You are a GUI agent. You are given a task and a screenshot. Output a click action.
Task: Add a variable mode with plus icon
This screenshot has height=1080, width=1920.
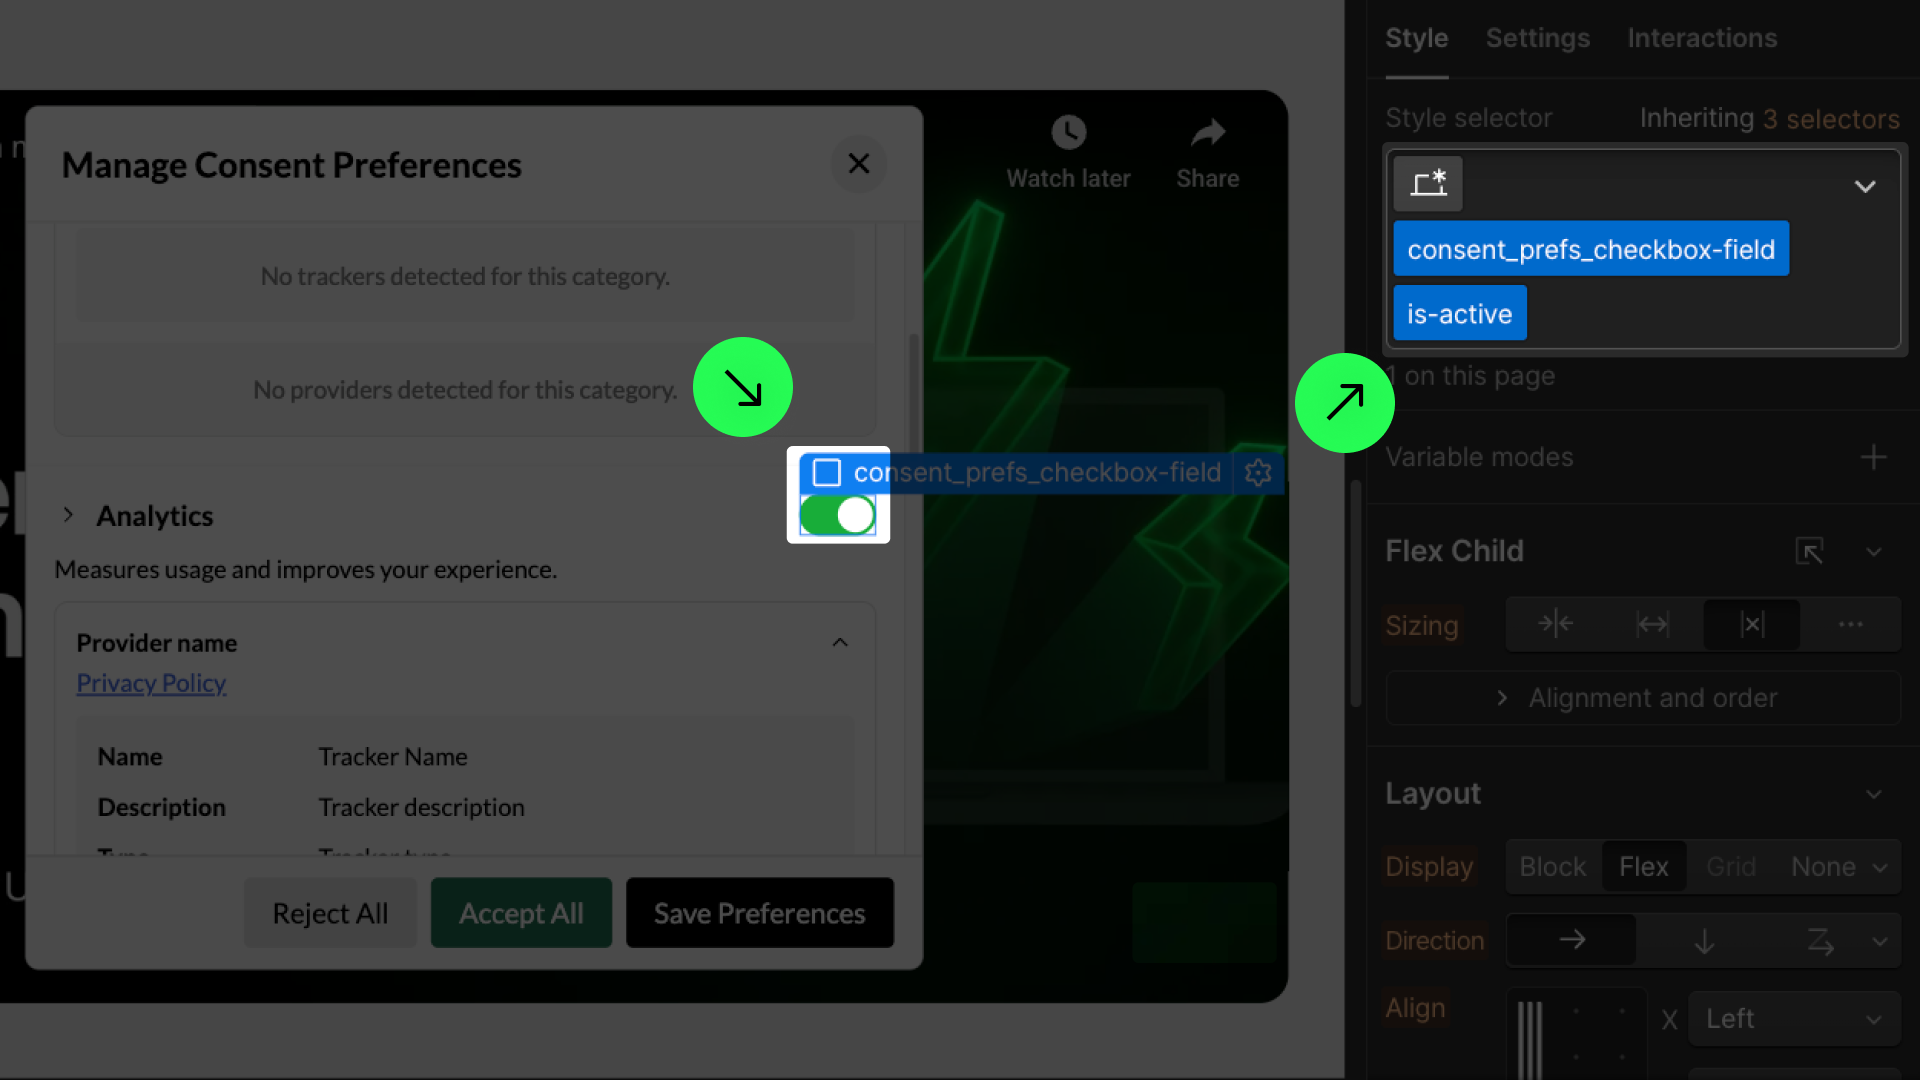pos(1873,458)
